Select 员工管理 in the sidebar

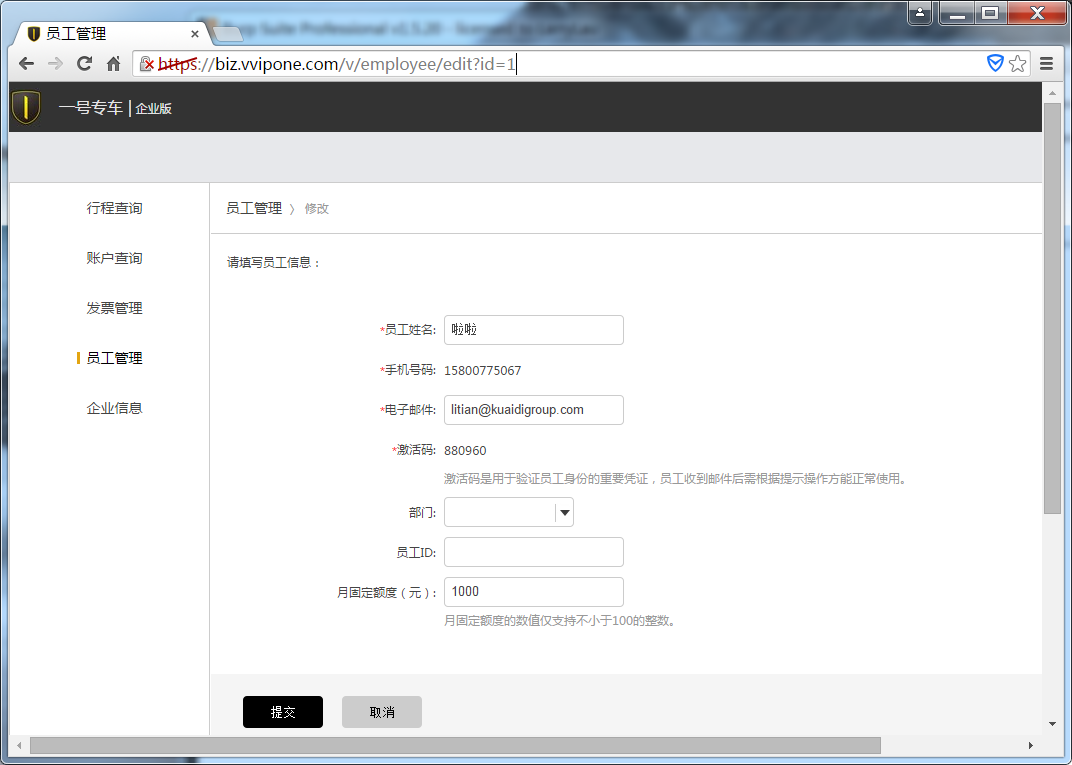[x=114, y=358]
